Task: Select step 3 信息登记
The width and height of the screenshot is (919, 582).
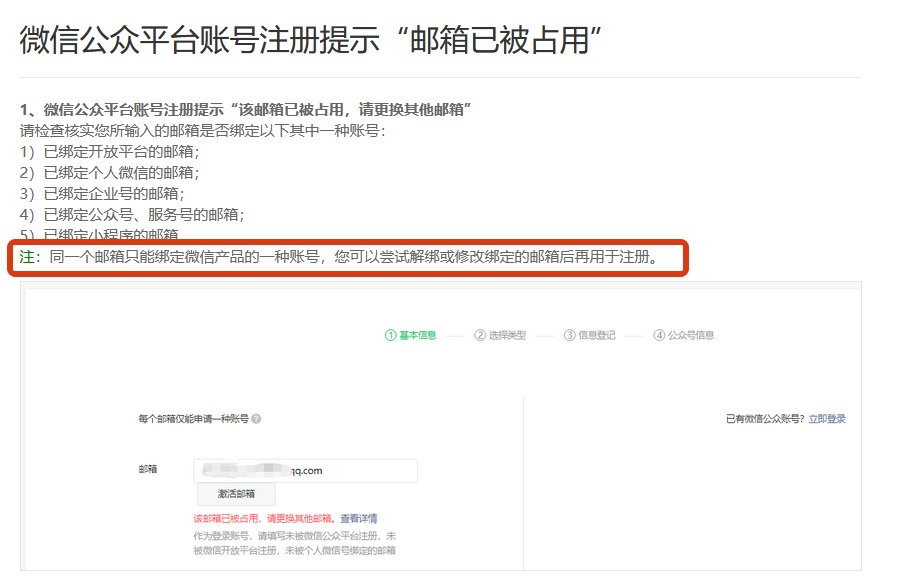Action: pos(590,335)
